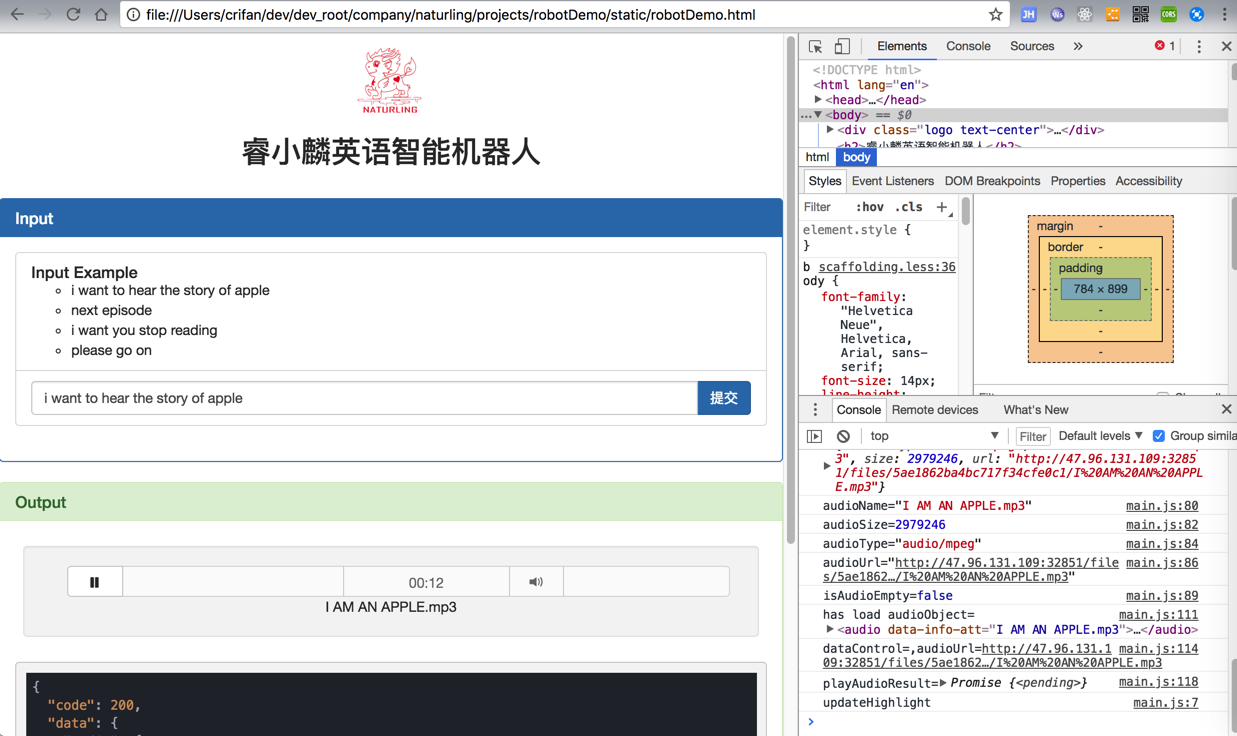Reload the page in browser toolbar

tap(73, 15)
